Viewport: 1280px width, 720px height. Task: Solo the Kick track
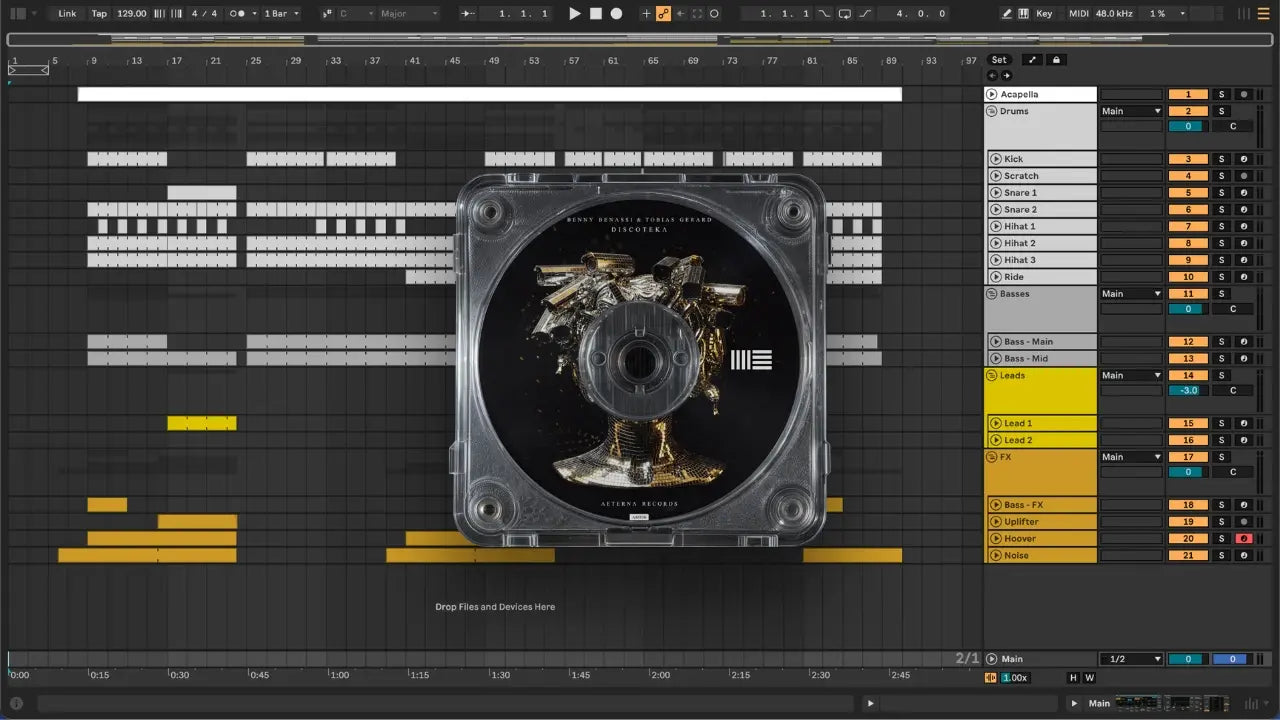[1220, 159]
